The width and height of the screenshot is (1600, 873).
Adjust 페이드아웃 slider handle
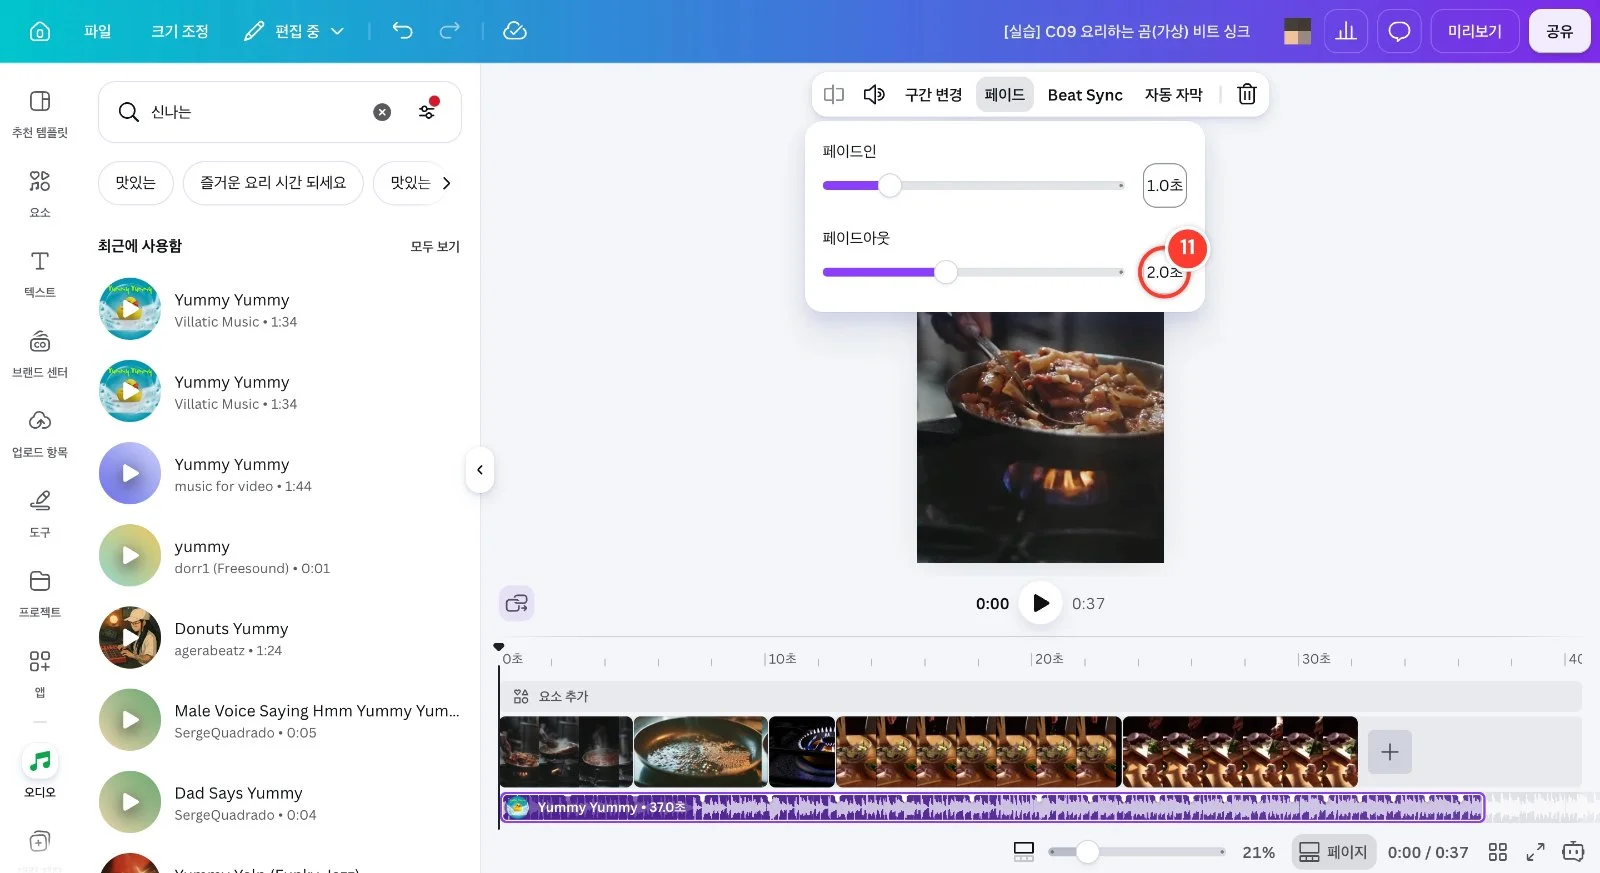click(945, 272)
